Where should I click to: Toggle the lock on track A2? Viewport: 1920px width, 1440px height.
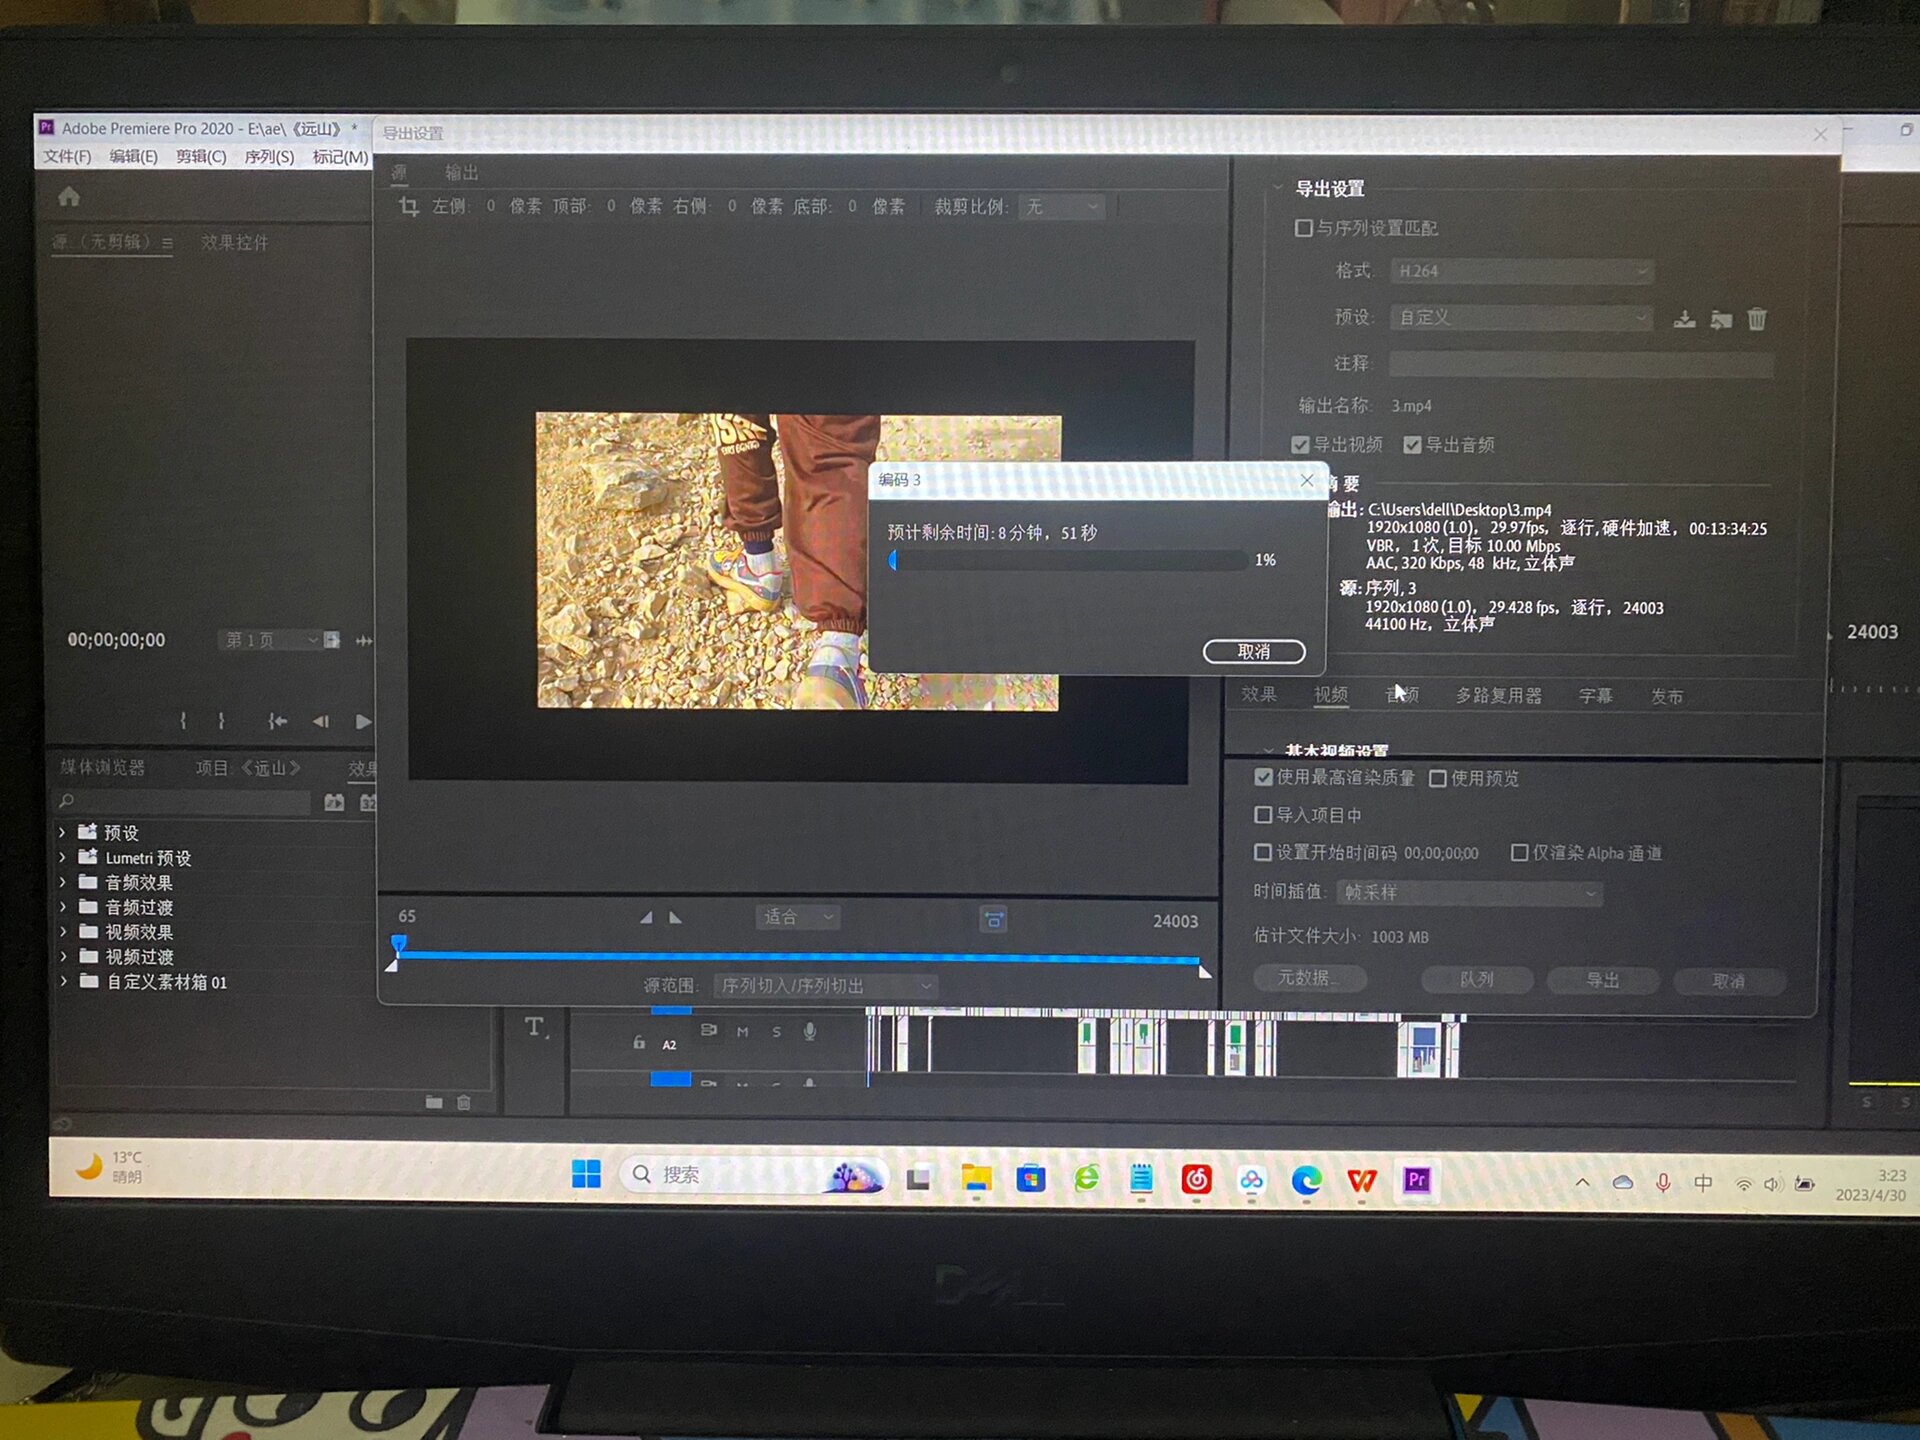[639, 1042]
